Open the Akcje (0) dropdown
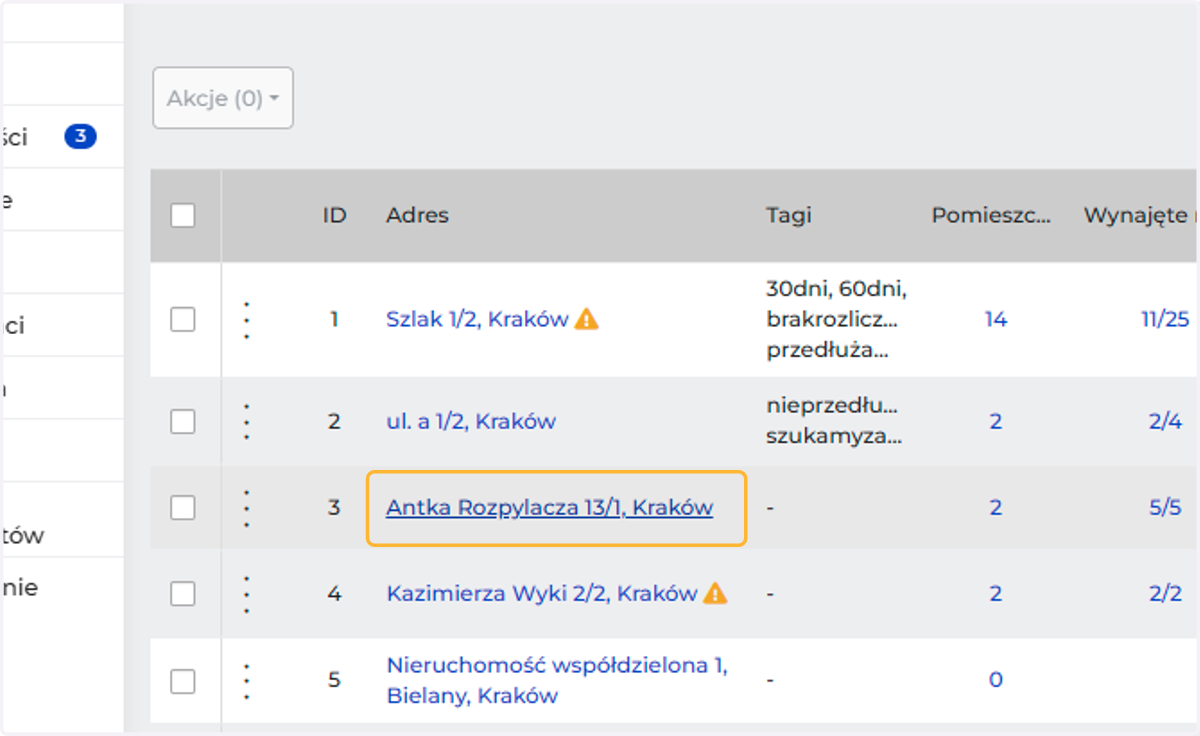 (x=222, y=98)
